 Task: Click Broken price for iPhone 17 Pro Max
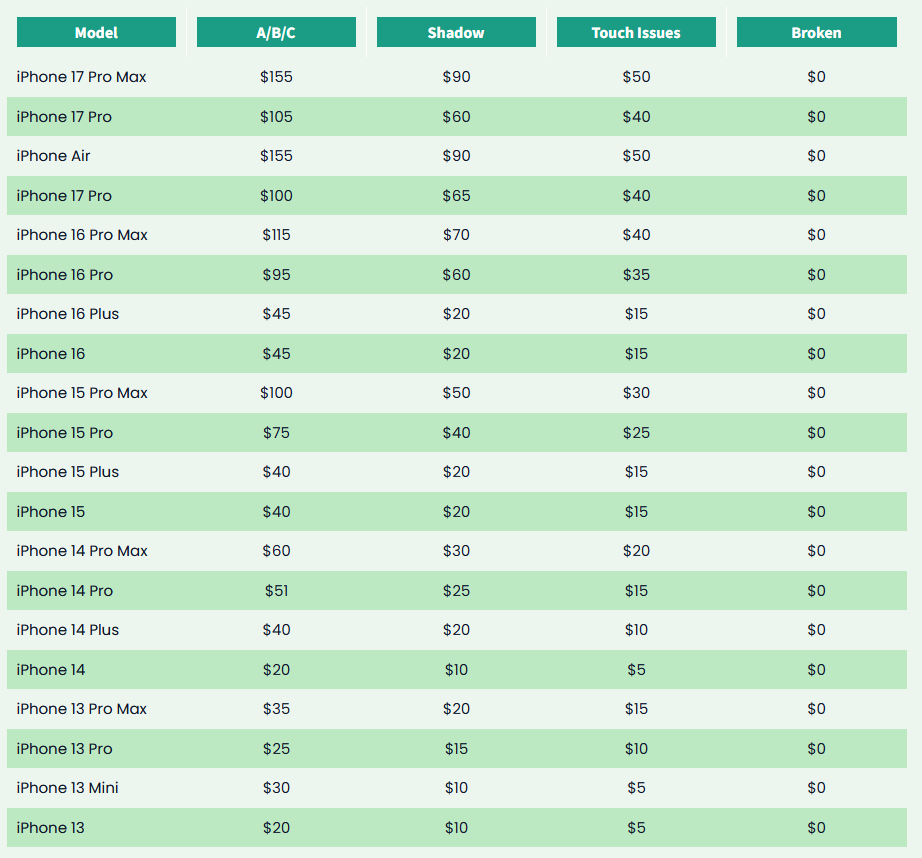(x=817, y=77)
